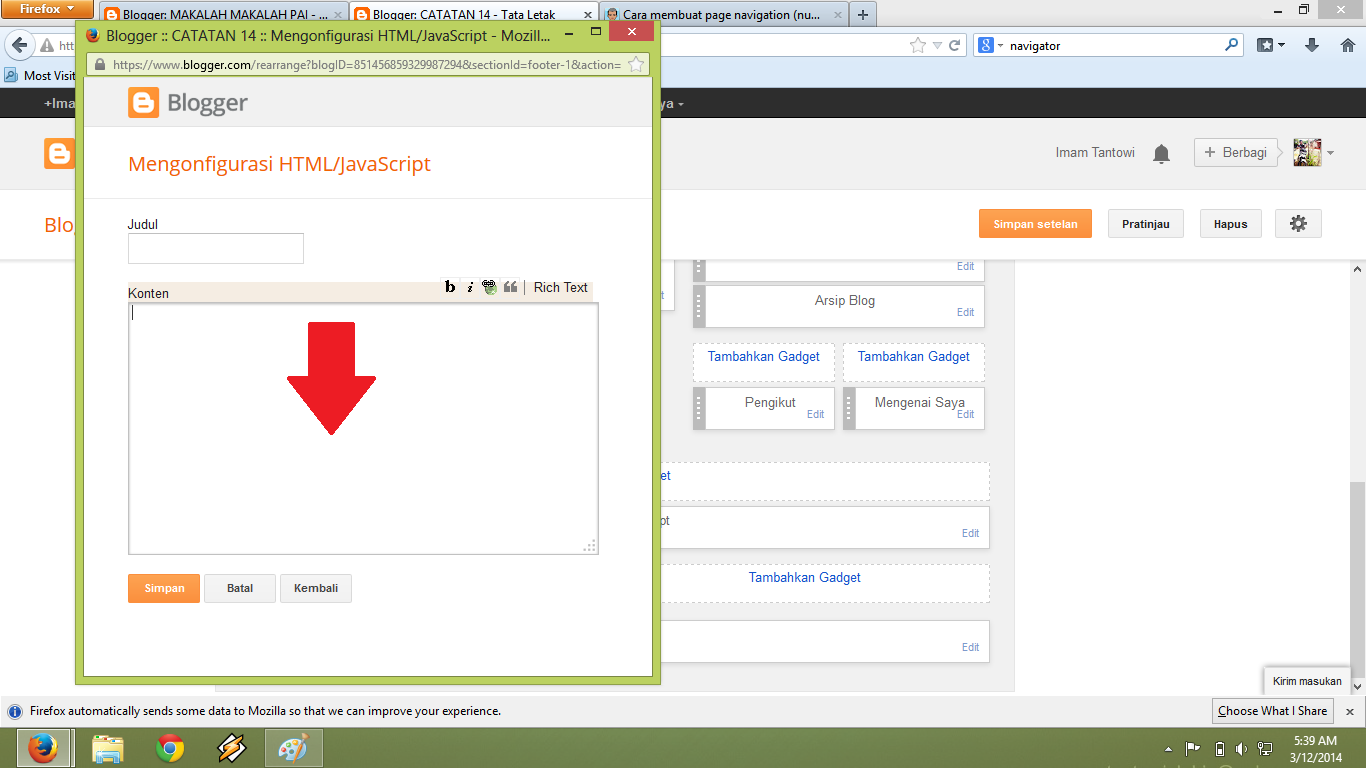Click the Firefox taskbar icon
The width and height of the screenshot is (1366, 768).
pos(42,748)
